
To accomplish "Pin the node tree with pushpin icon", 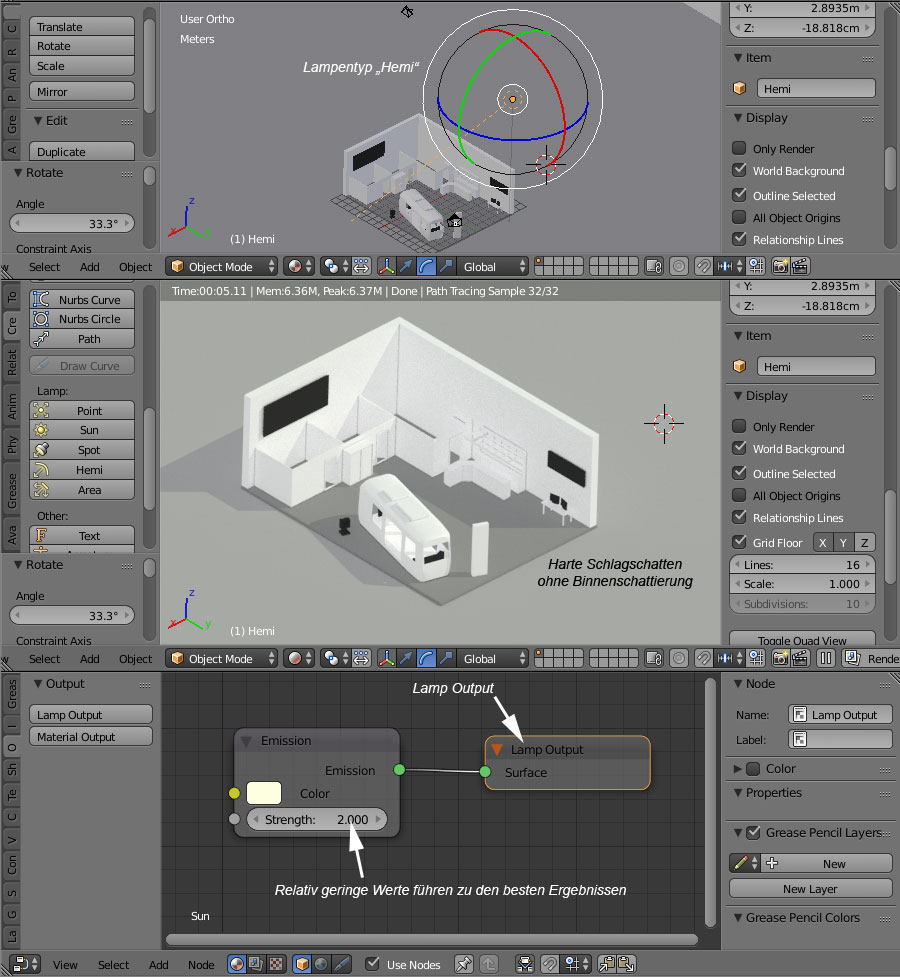I will 464,964.
